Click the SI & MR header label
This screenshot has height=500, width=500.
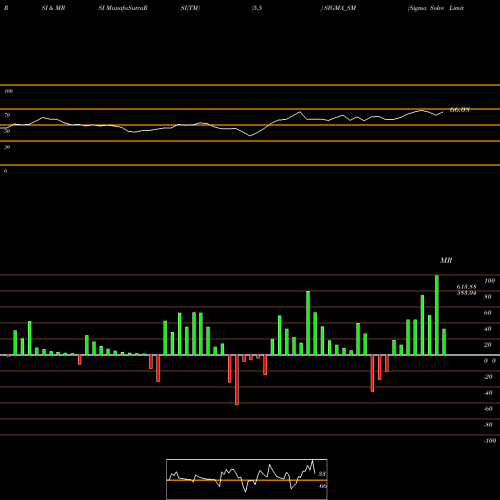(53, 8)
